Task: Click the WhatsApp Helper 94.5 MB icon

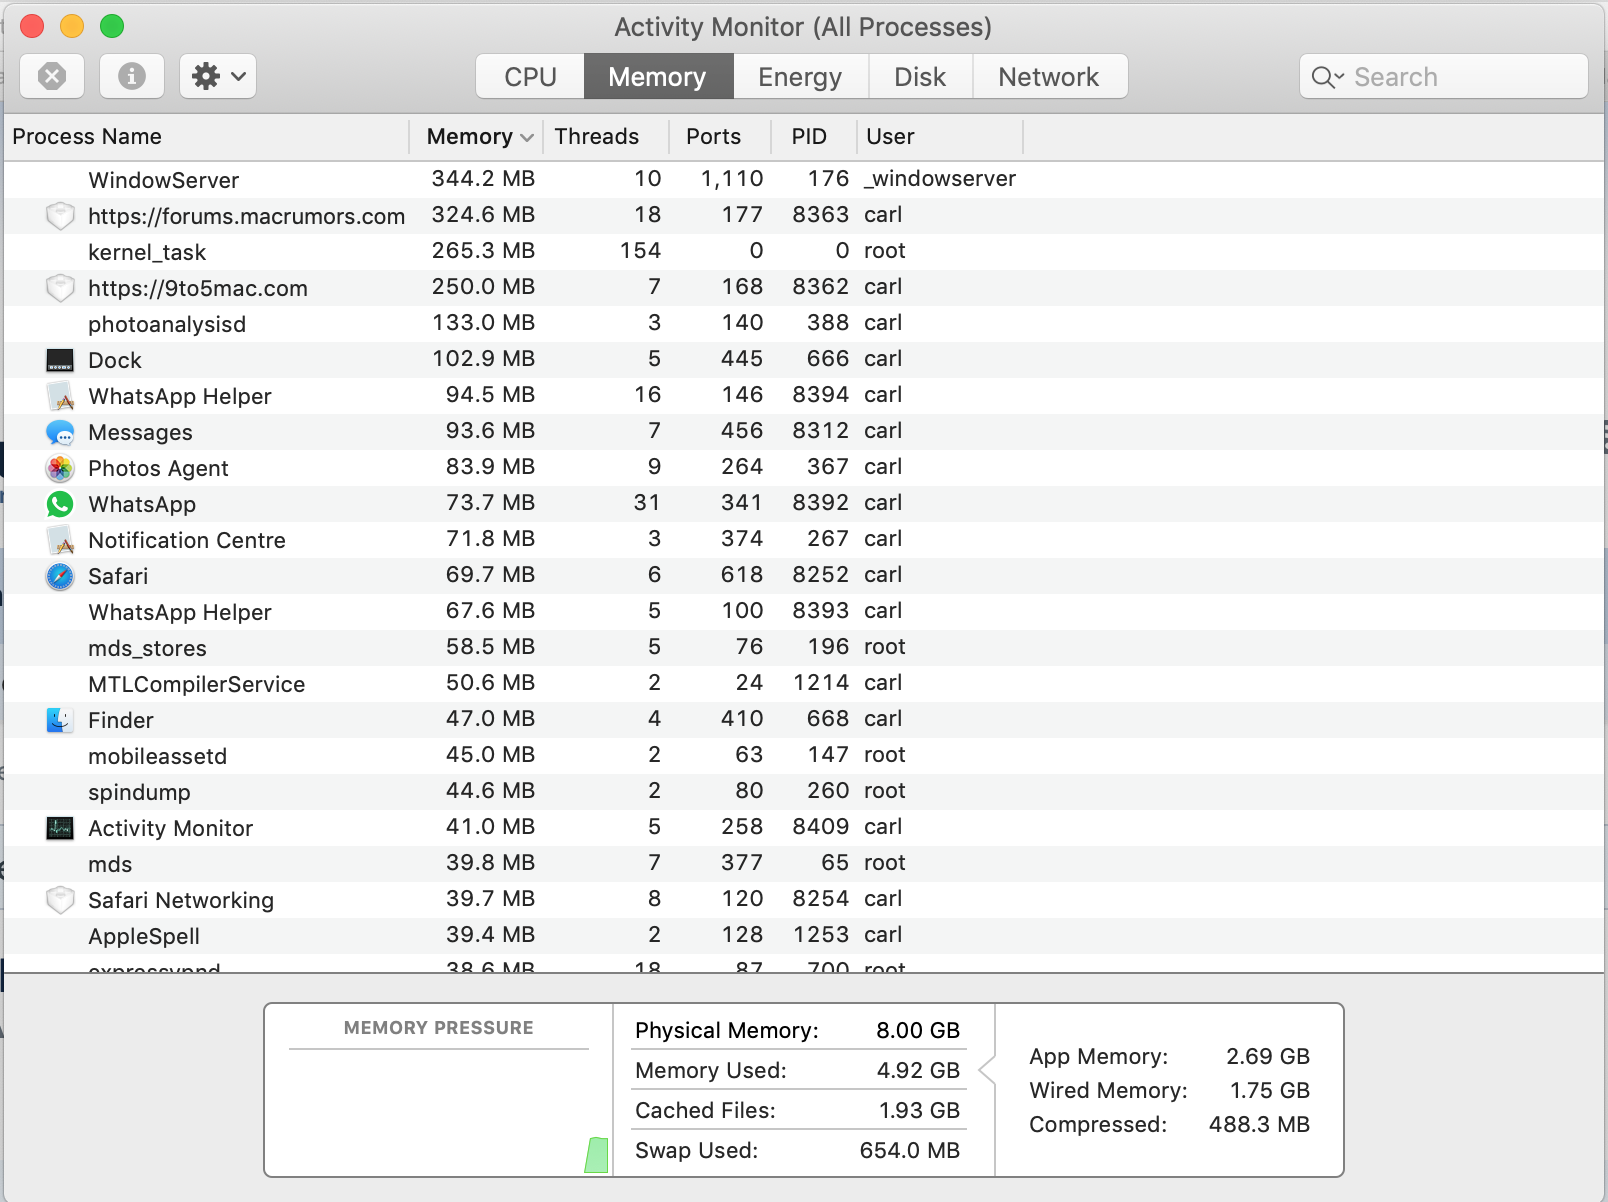Action: click(x=61, y=396)
